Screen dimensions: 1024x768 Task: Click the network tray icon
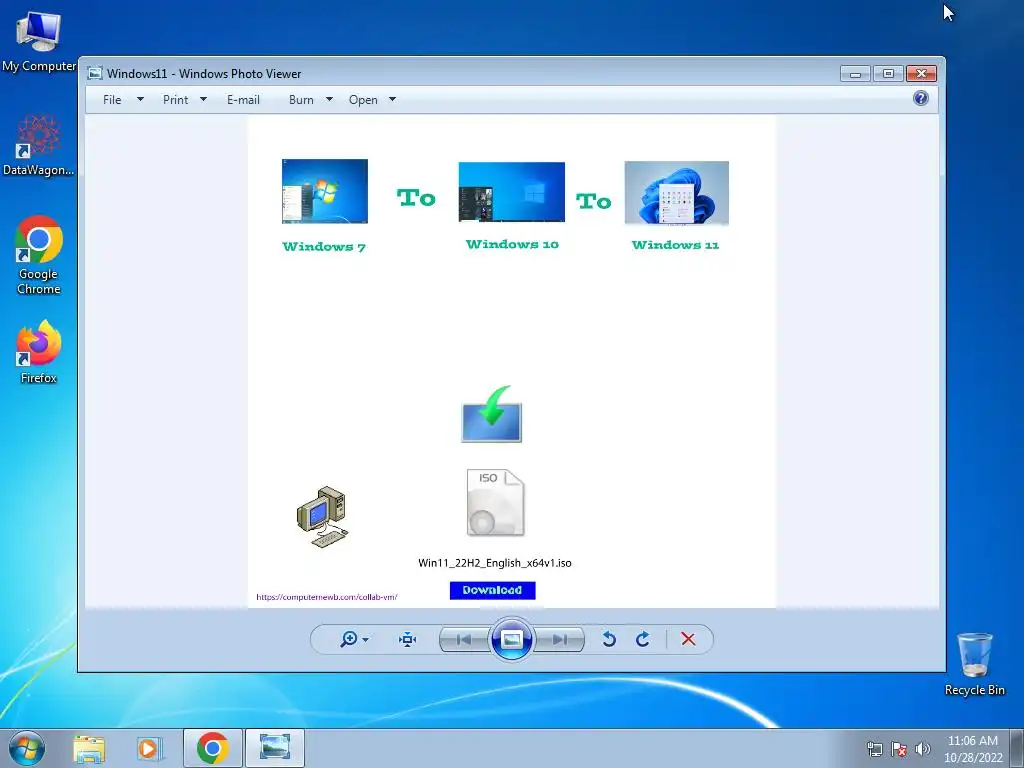pyautogui.click(x=874, y=749)
